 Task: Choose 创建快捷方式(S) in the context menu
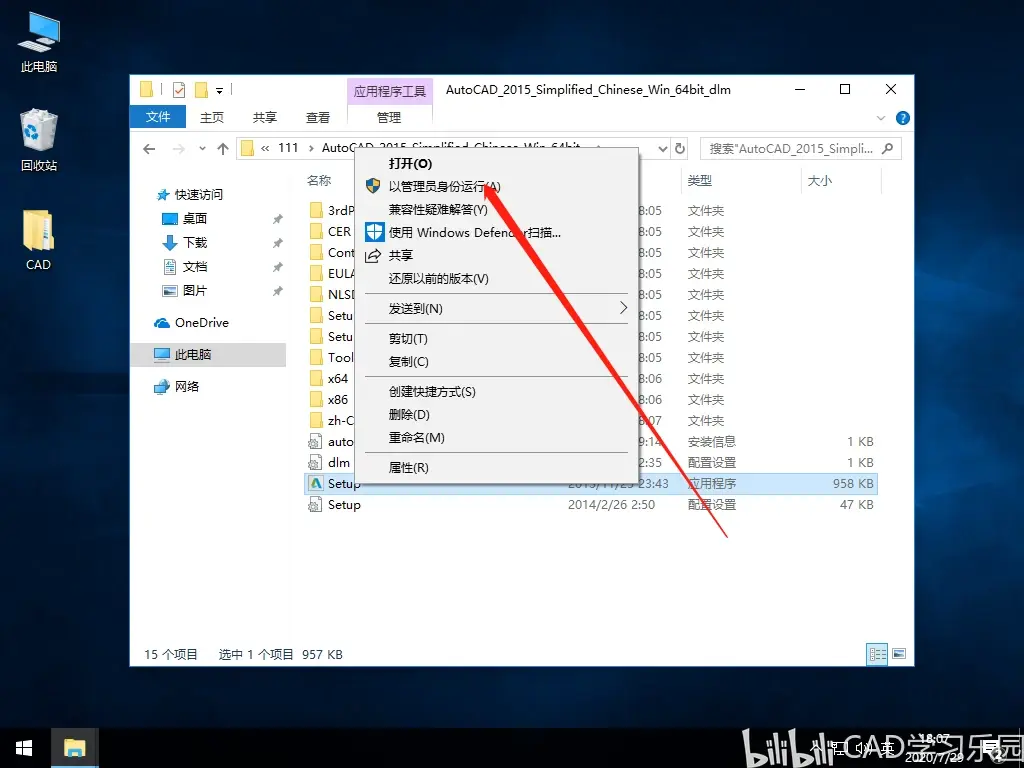coord(496,392)
